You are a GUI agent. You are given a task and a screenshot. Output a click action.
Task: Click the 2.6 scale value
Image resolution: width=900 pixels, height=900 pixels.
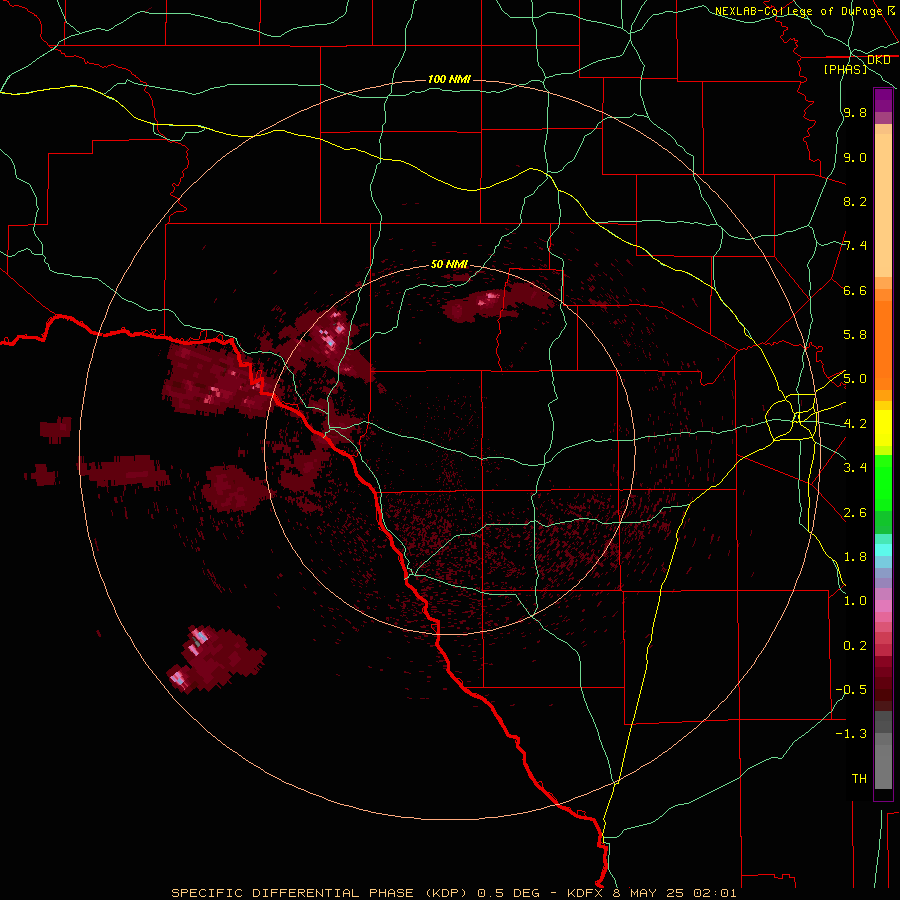(x=855, y=513)
